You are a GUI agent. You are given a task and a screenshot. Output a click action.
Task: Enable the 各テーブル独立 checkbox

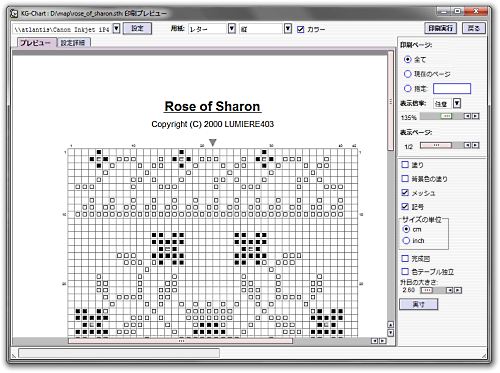click(x=405, y=271)
